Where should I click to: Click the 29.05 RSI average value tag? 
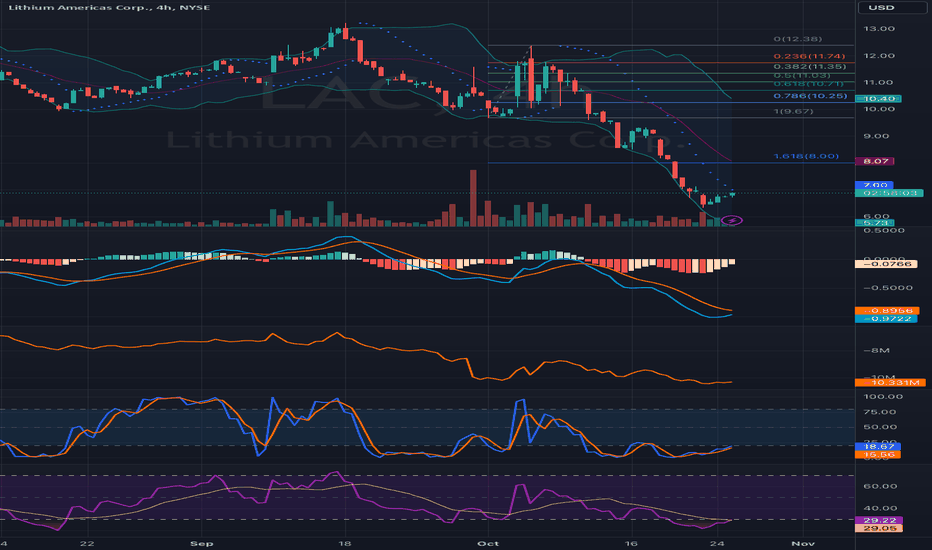coord(879,528)
